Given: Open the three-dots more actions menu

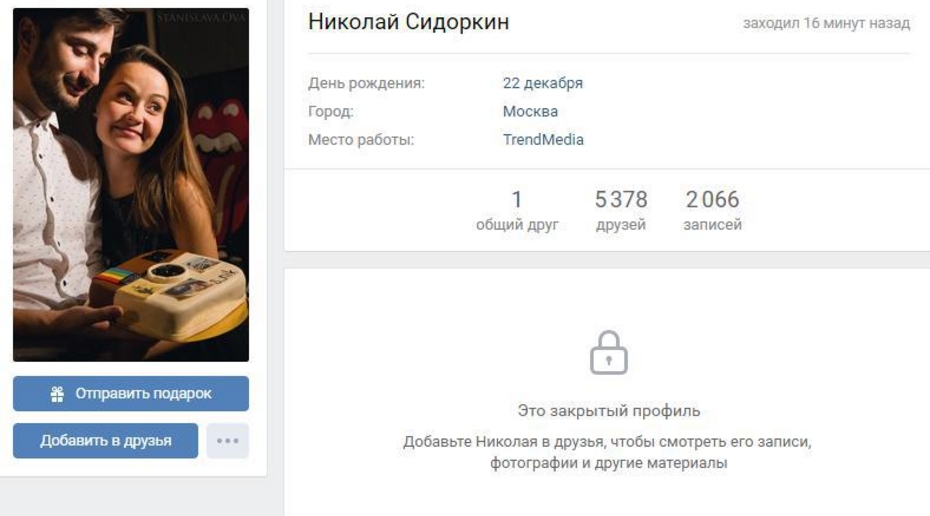Looking at the screenshot, I should pos(228,441).
